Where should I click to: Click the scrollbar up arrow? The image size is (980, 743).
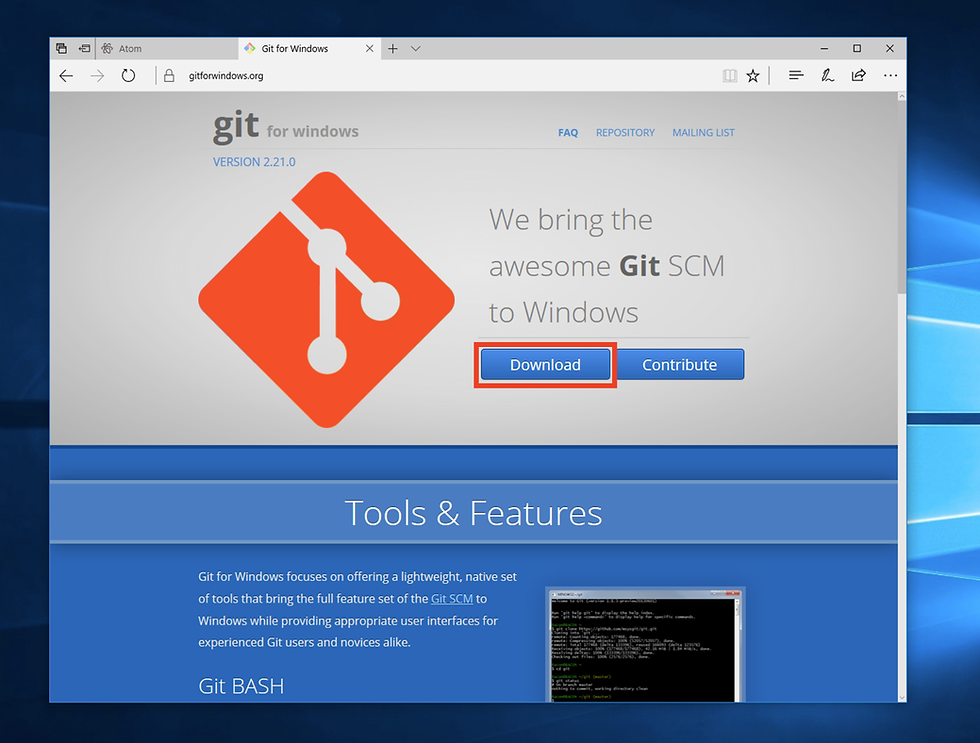[902, 96]
